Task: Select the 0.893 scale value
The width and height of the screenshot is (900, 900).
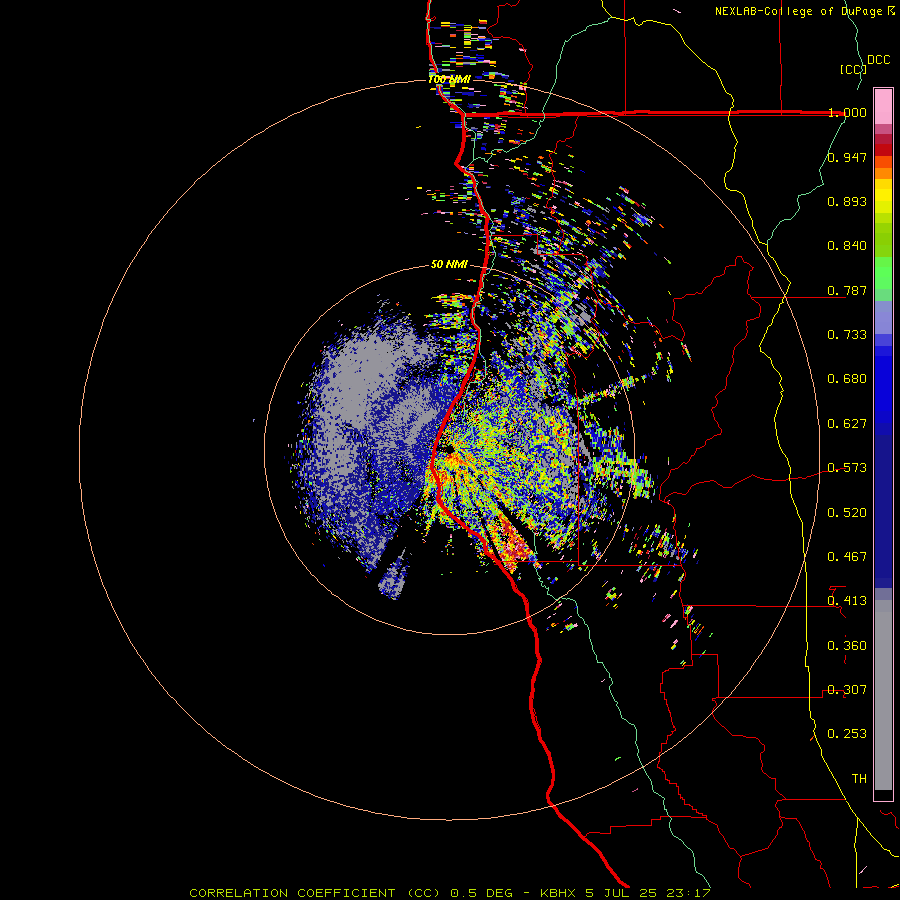Action: click(847, 201)
